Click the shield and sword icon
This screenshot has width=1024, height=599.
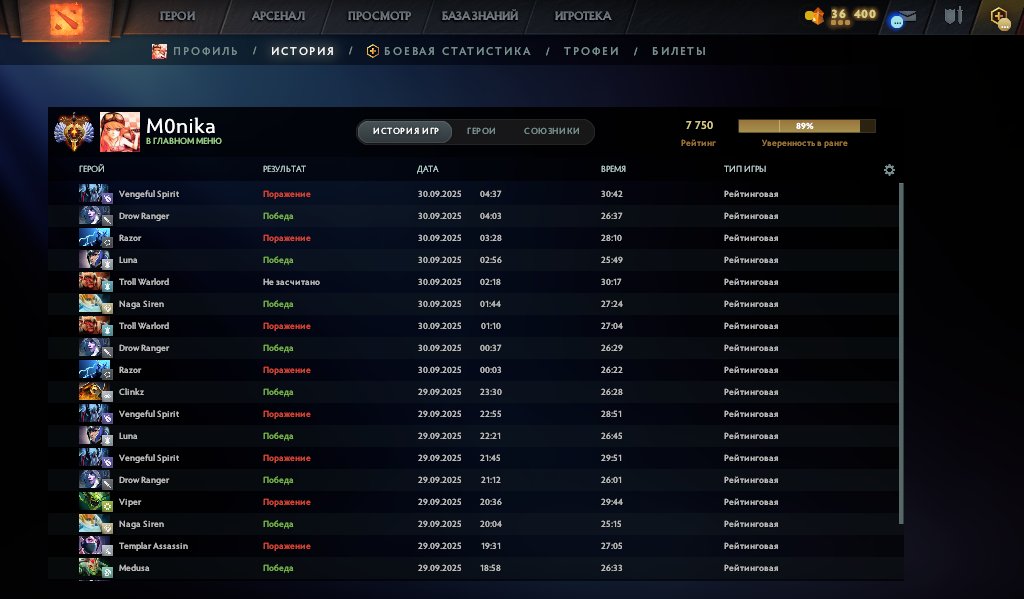click(x=953, y=16)
